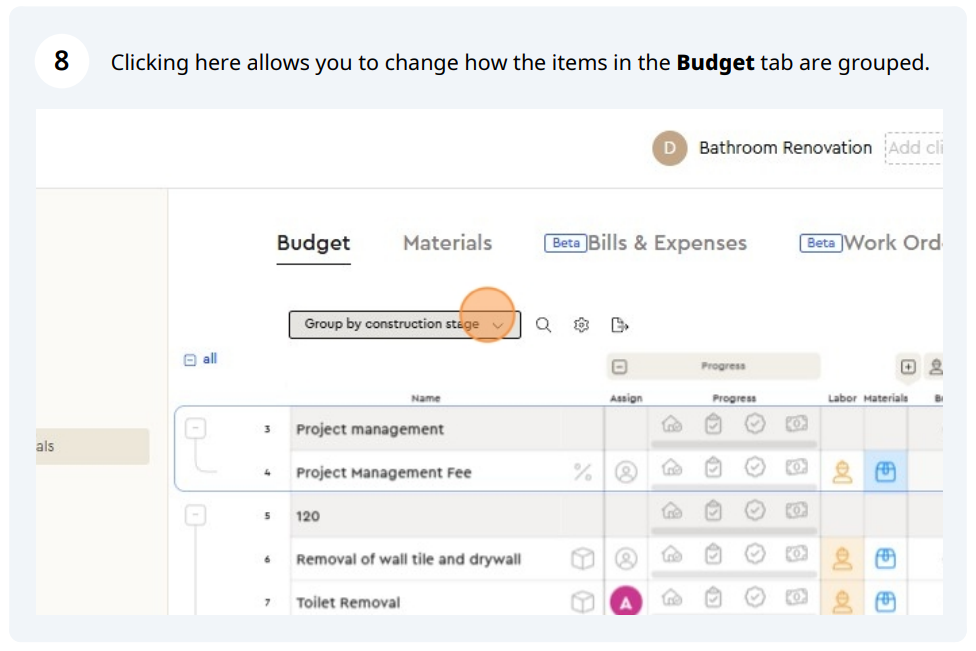Collapse the 120 group
This screenshot has height=651, width=976.
click(196, 515)
